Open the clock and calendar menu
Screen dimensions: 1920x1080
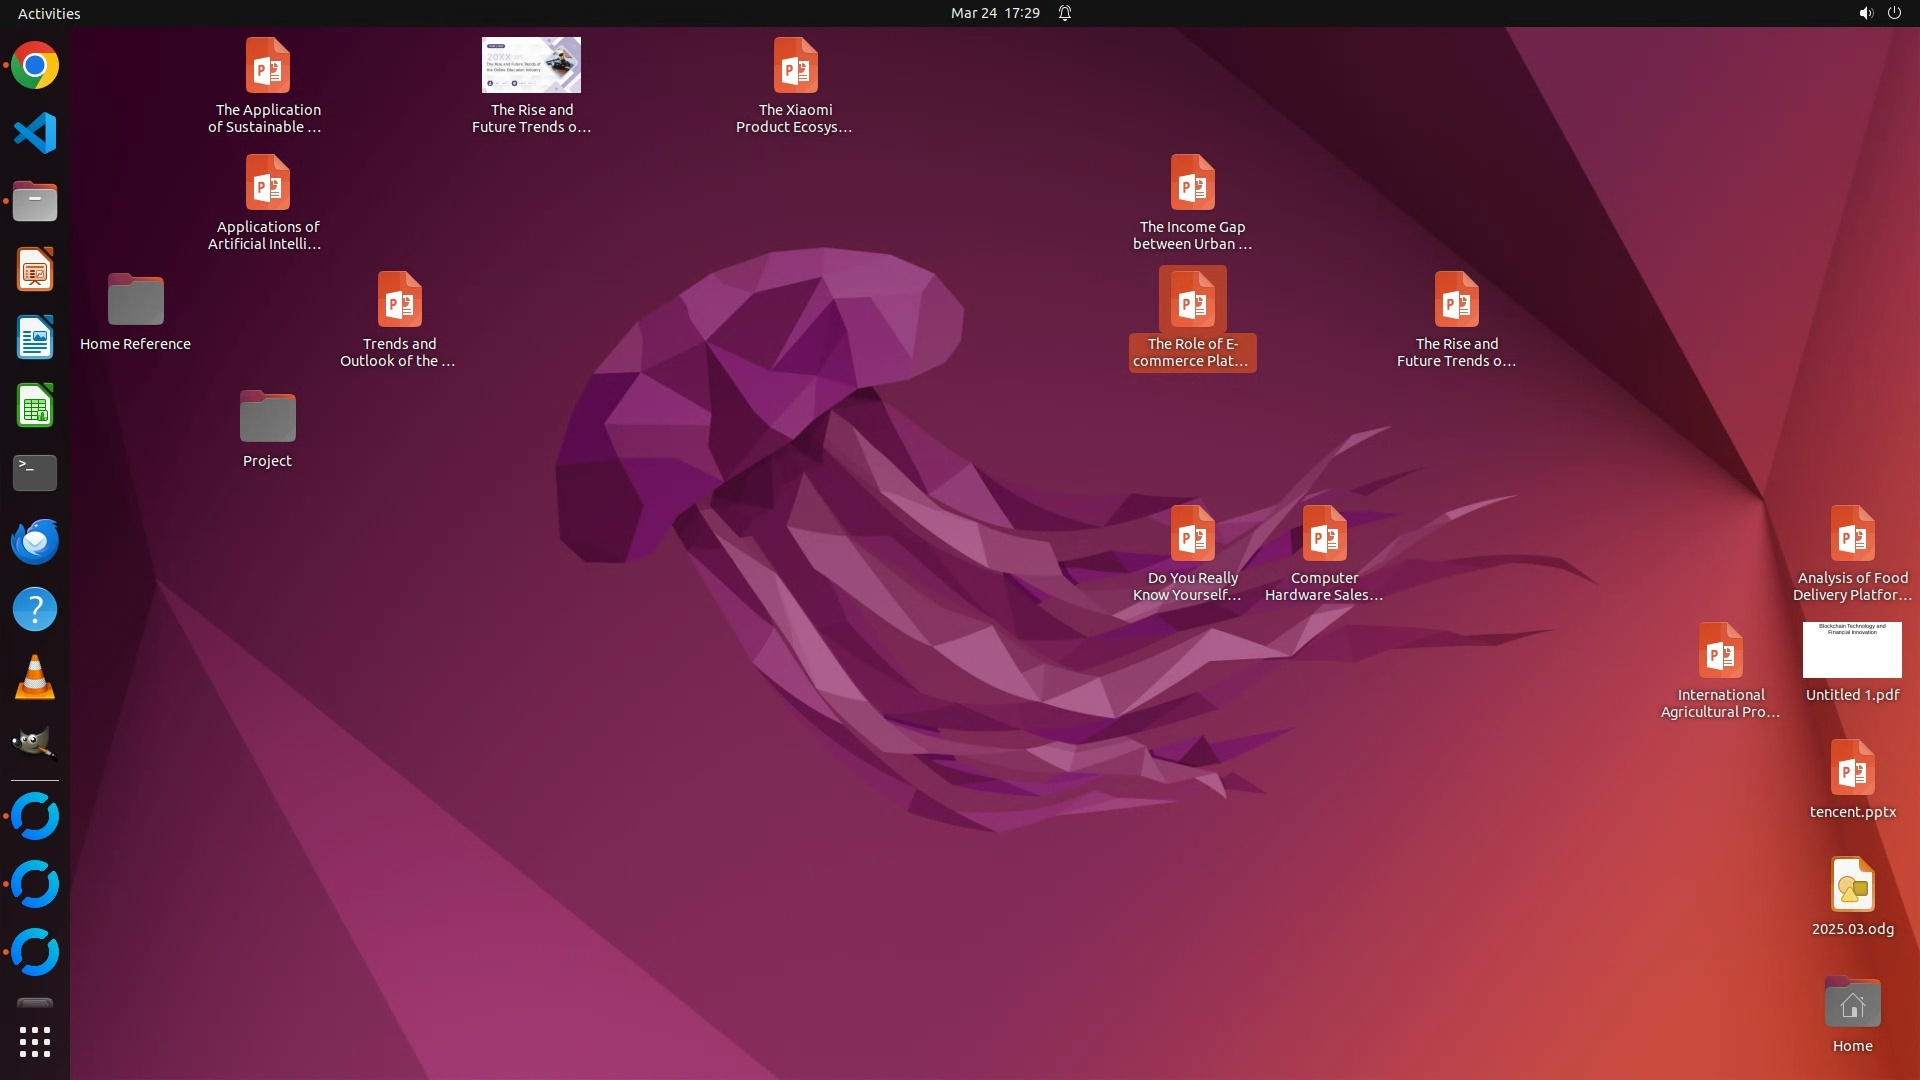pyautogui.click(x=994, y=13)
